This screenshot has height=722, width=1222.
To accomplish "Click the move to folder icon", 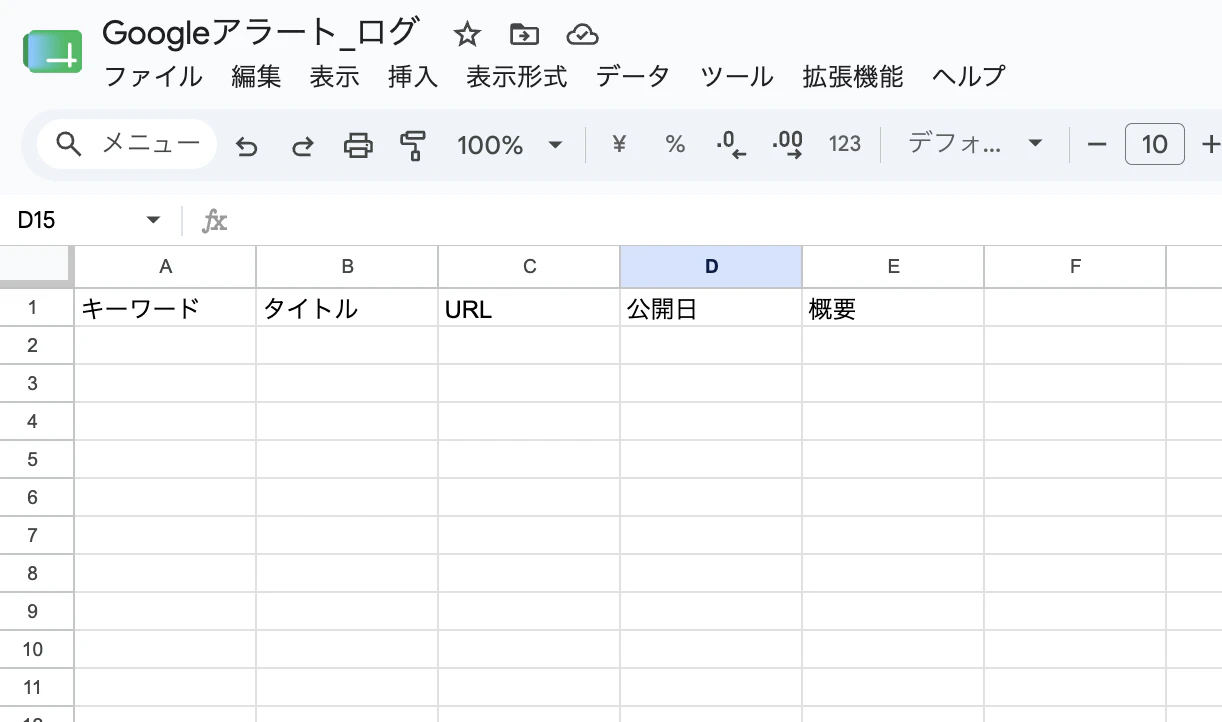I will [x=524, y=35].
